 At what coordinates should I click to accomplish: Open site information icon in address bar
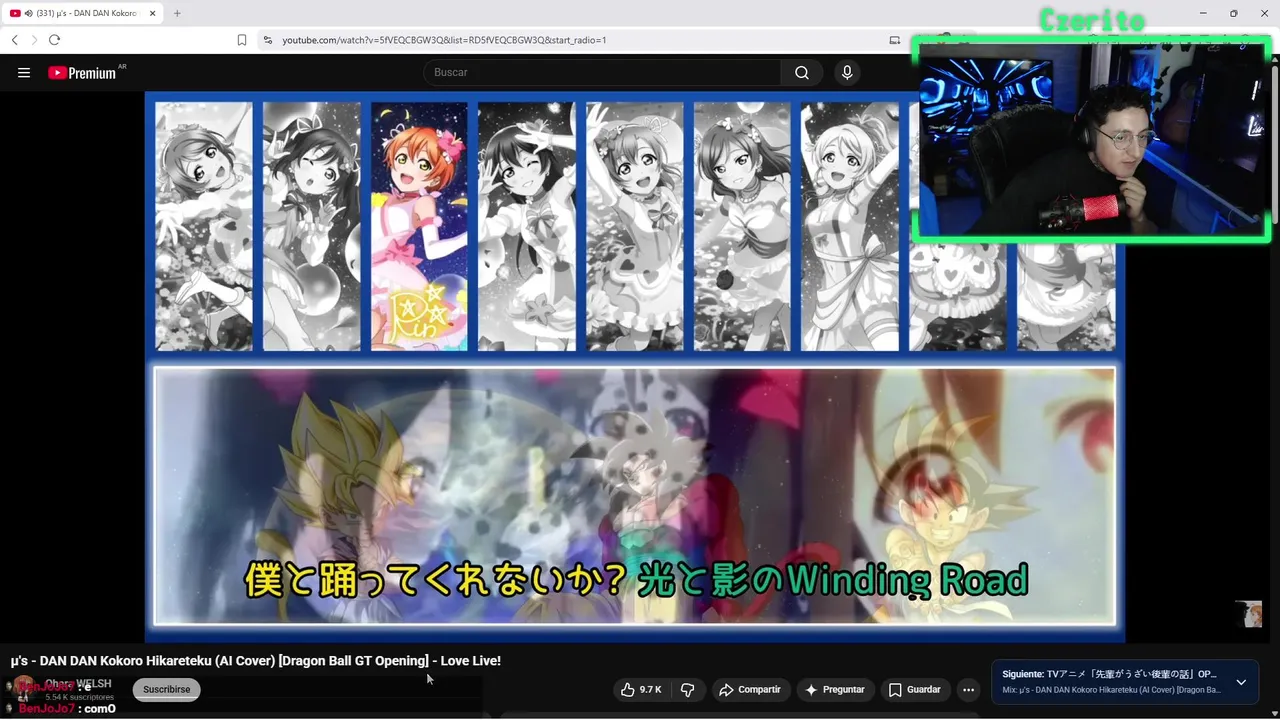click(x=267, y=40)
